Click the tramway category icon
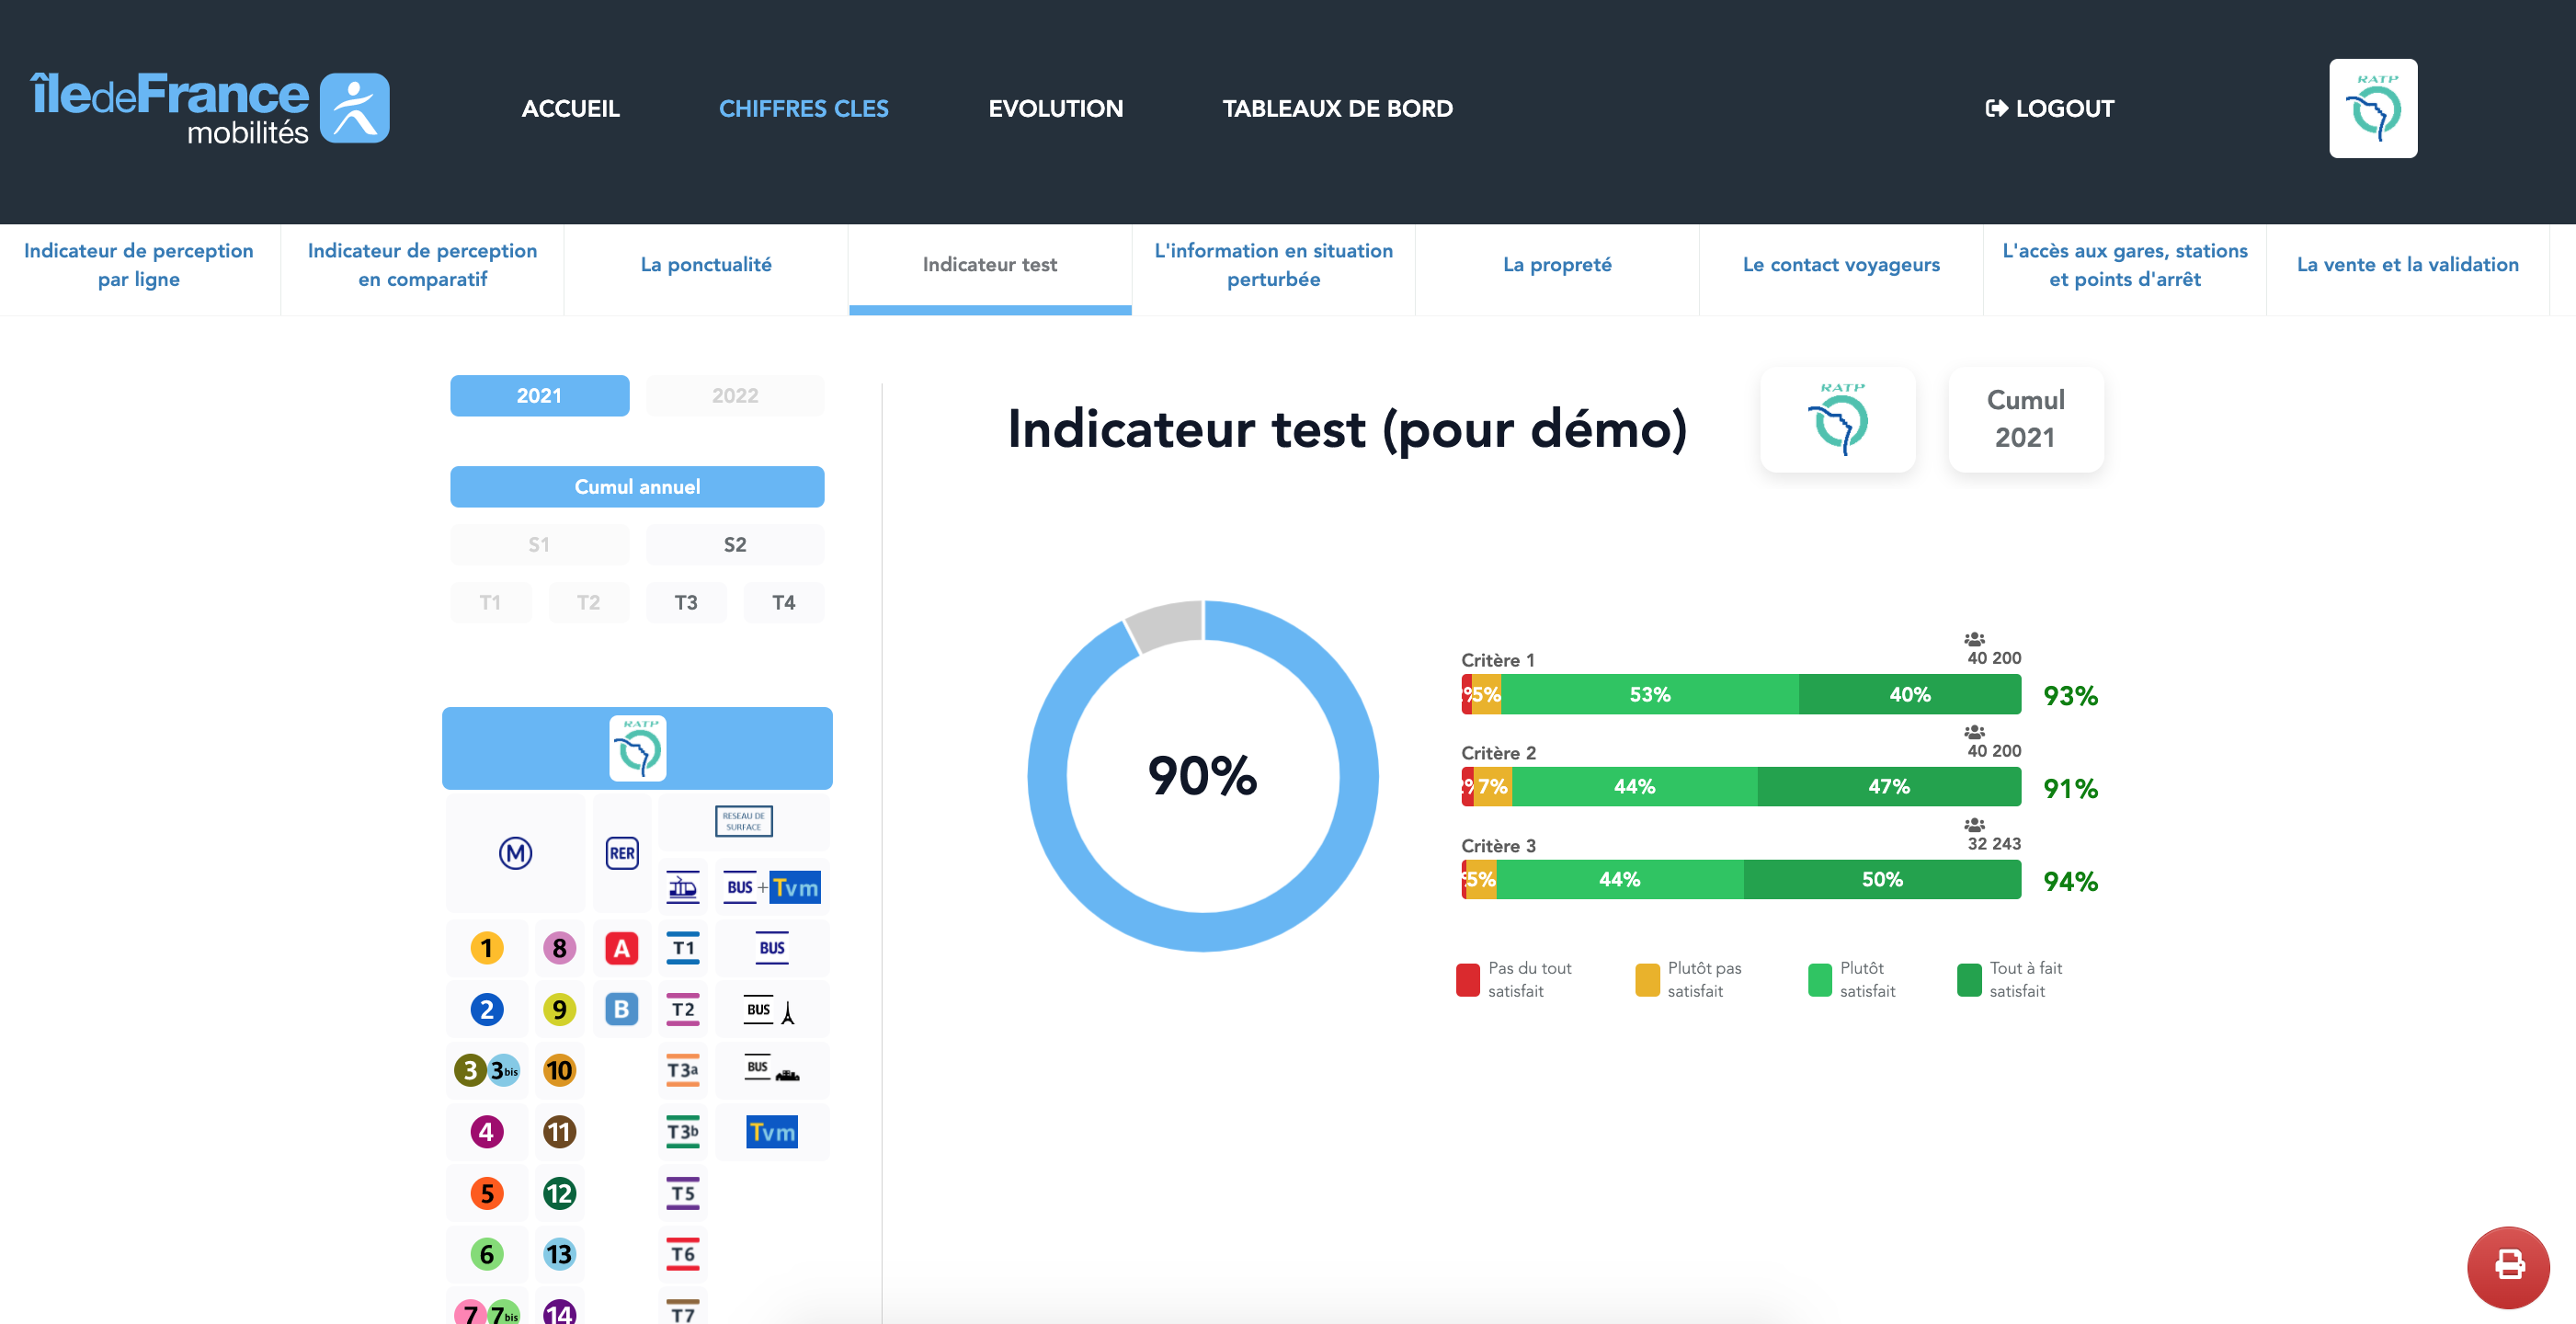2576x1324 pixels. pyautogui.click(x=683, y=887)
